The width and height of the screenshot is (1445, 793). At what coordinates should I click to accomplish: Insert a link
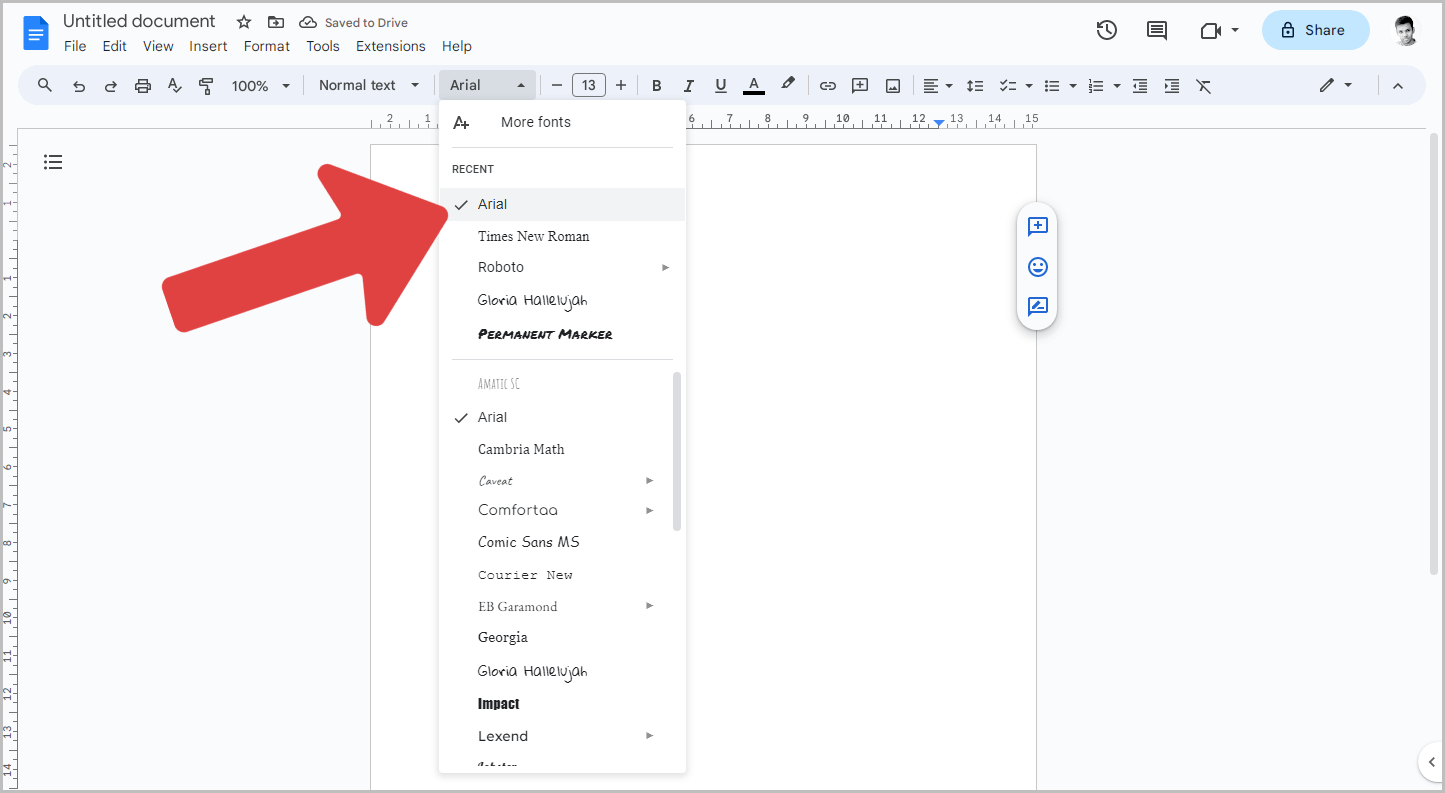[828, 86]
